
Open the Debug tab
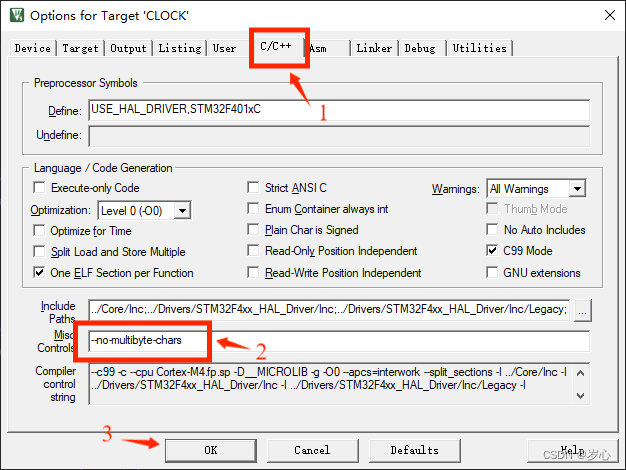[420, 48]
